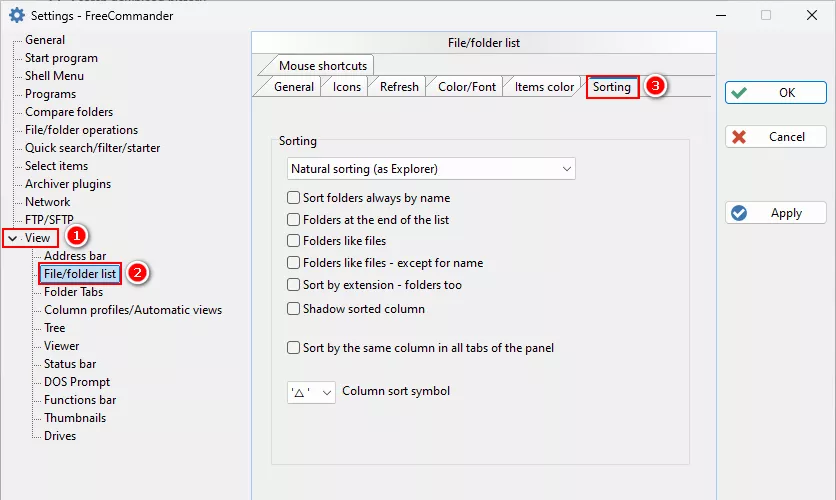The width and height of the screenshot is (836, 500).
Task: Open Quick search/filter/starter settings
Action: click(92, 148)
